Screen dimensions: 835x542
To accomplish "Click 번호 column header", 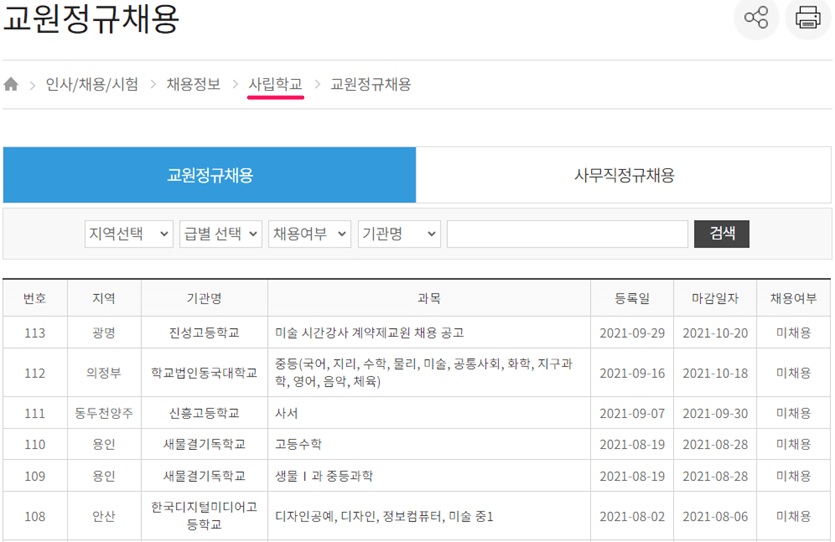I will click(x=35, y=298).
